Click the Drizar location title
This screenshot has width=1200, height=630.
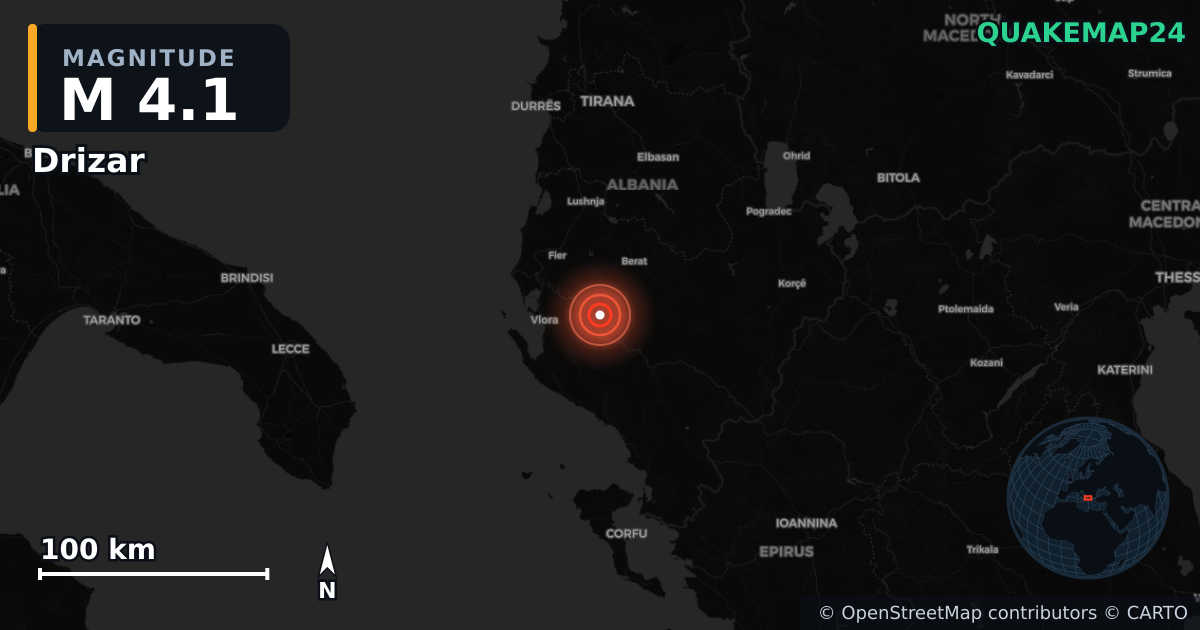(x=89, y=161)
